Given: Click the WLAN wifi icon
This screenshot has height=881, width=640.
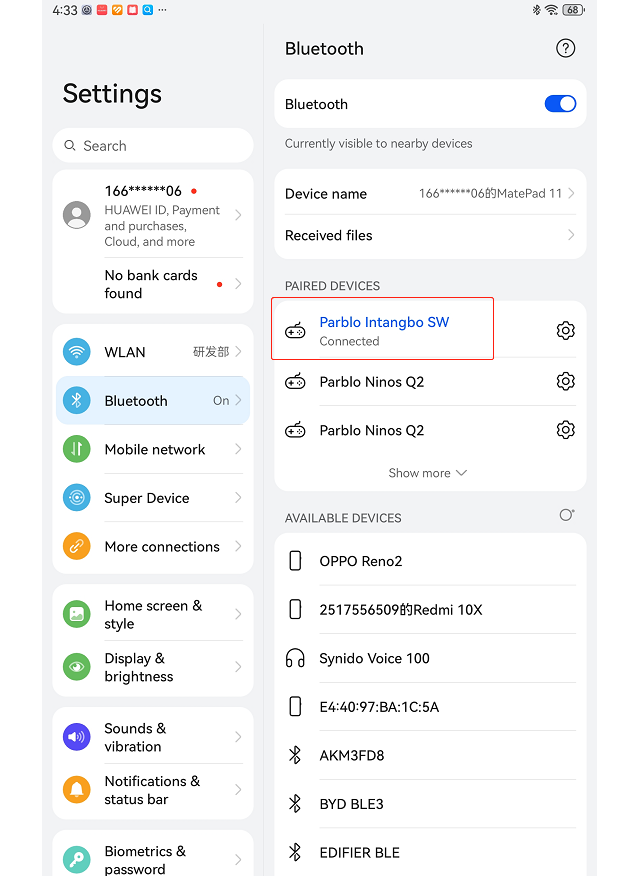Looking at the screenshot, I should pos(77,352).
